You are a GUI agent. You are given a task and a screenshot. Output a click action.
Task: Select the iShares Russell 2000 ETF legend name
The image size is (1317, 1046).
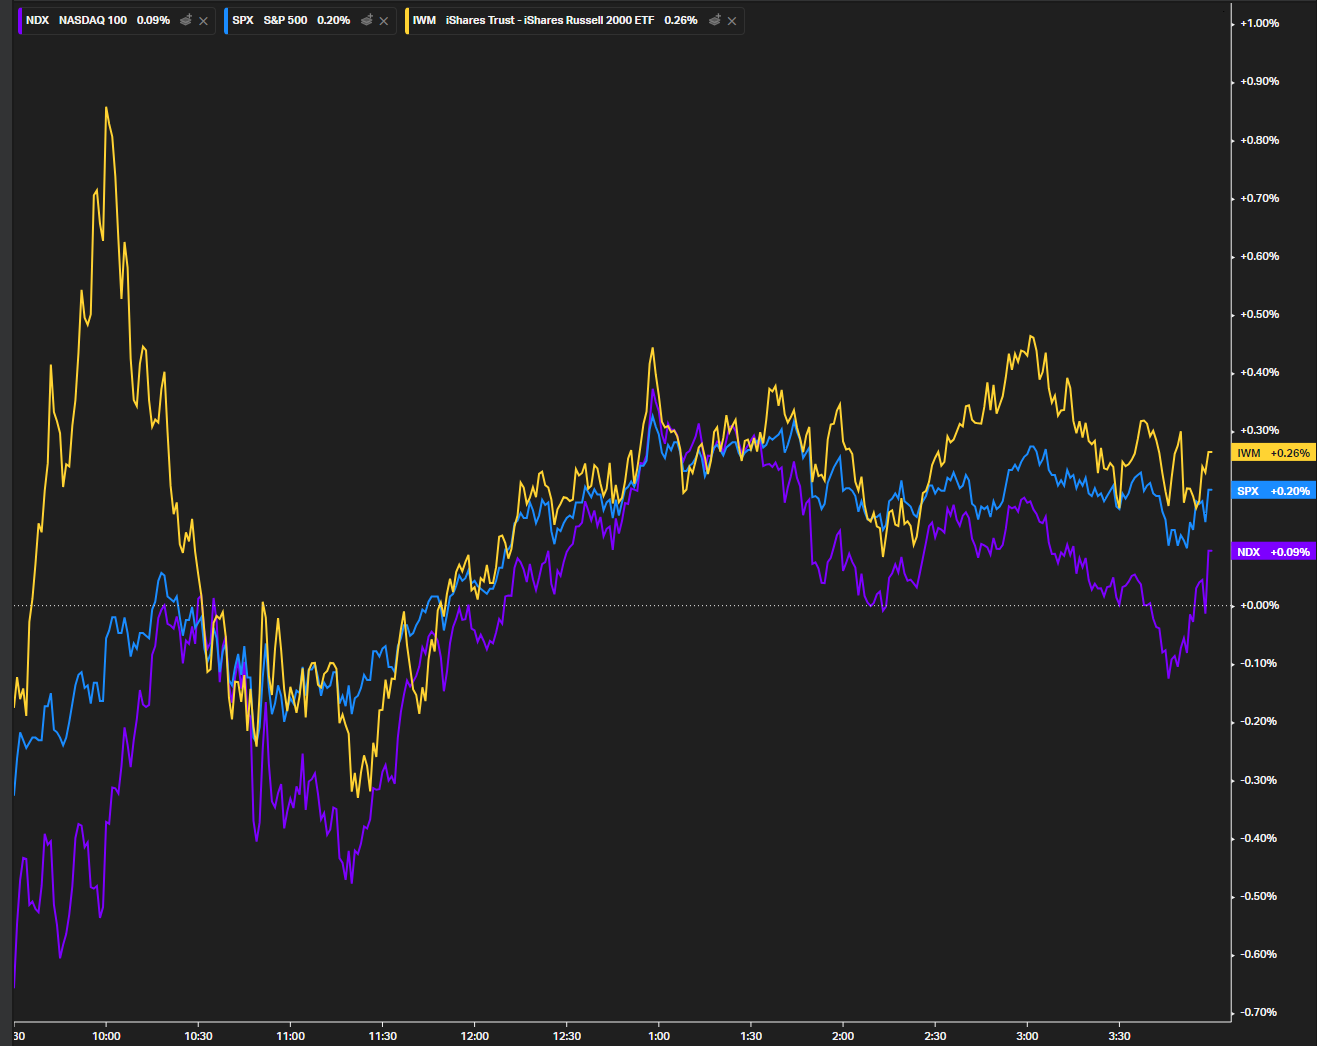click(549, 20)
